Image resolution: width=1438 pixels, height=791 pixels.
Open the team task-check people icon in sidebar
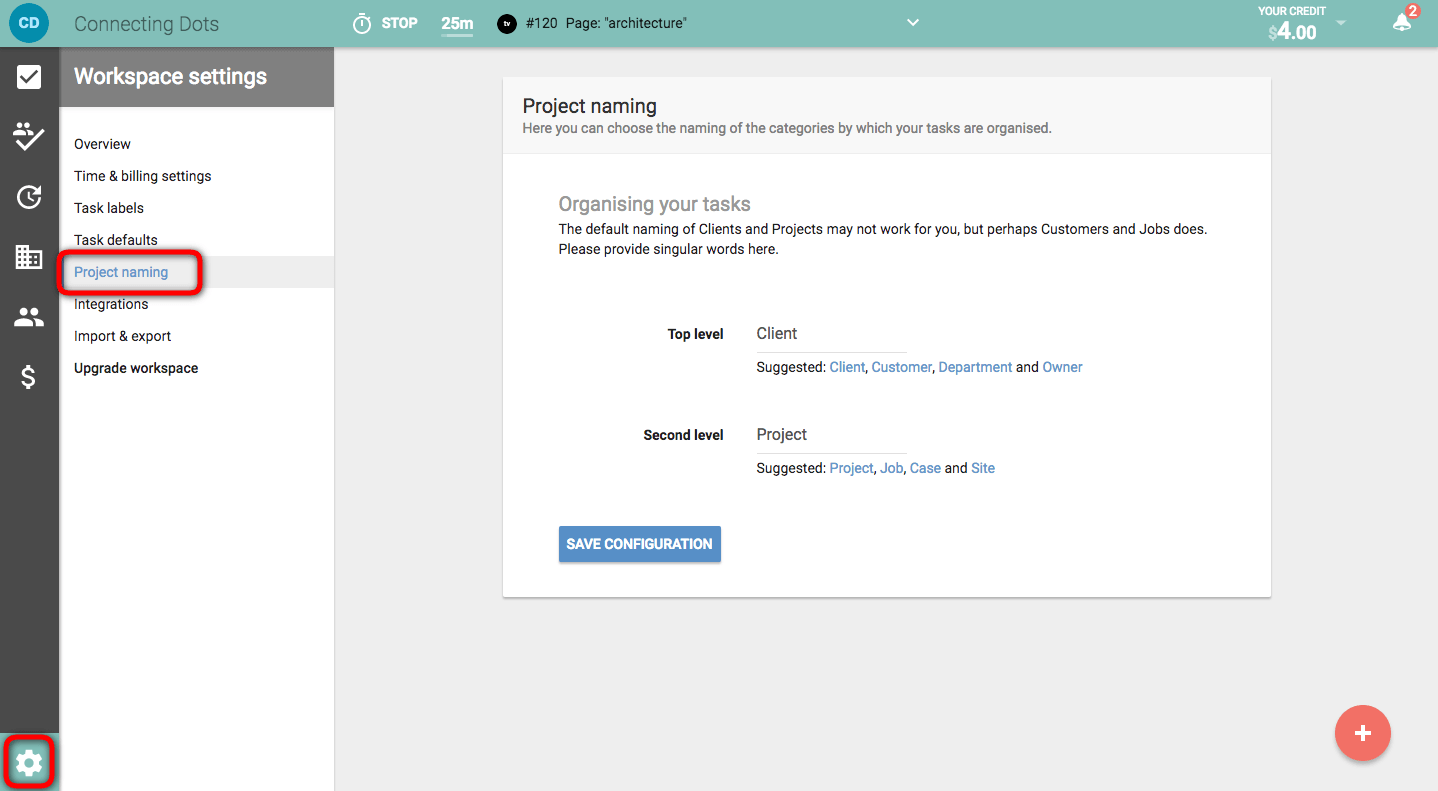29,136
